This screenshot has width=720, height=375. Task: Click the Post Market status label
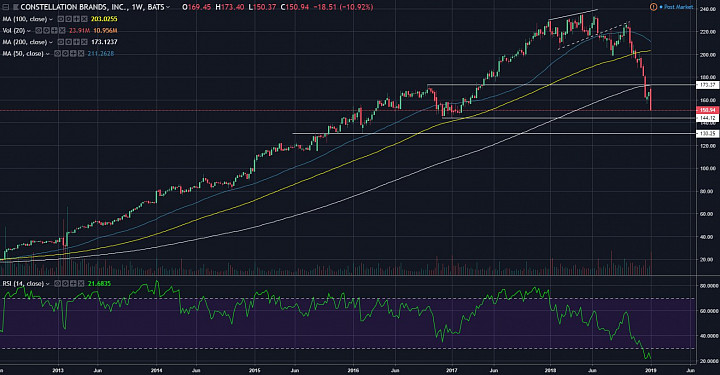click(x=679, y=7)
